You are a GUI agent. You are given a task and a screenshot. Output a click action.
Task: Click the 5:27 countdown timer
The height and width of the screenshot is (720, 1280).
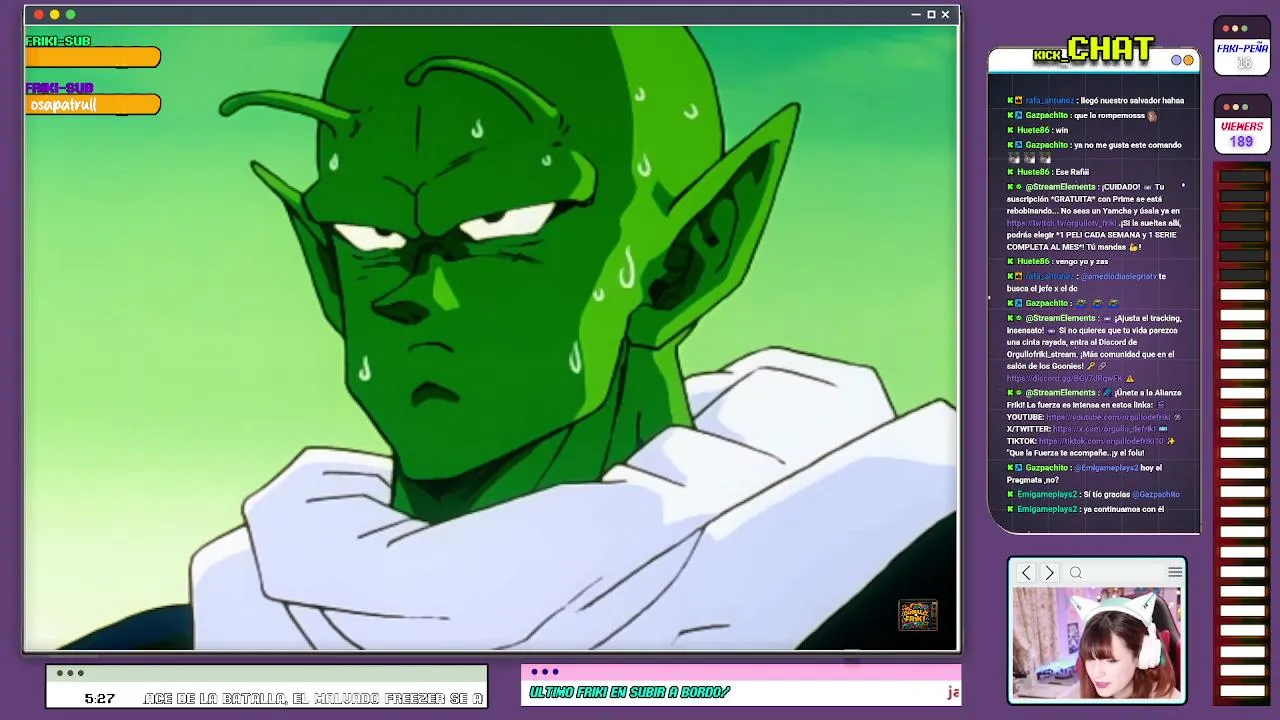99,698
